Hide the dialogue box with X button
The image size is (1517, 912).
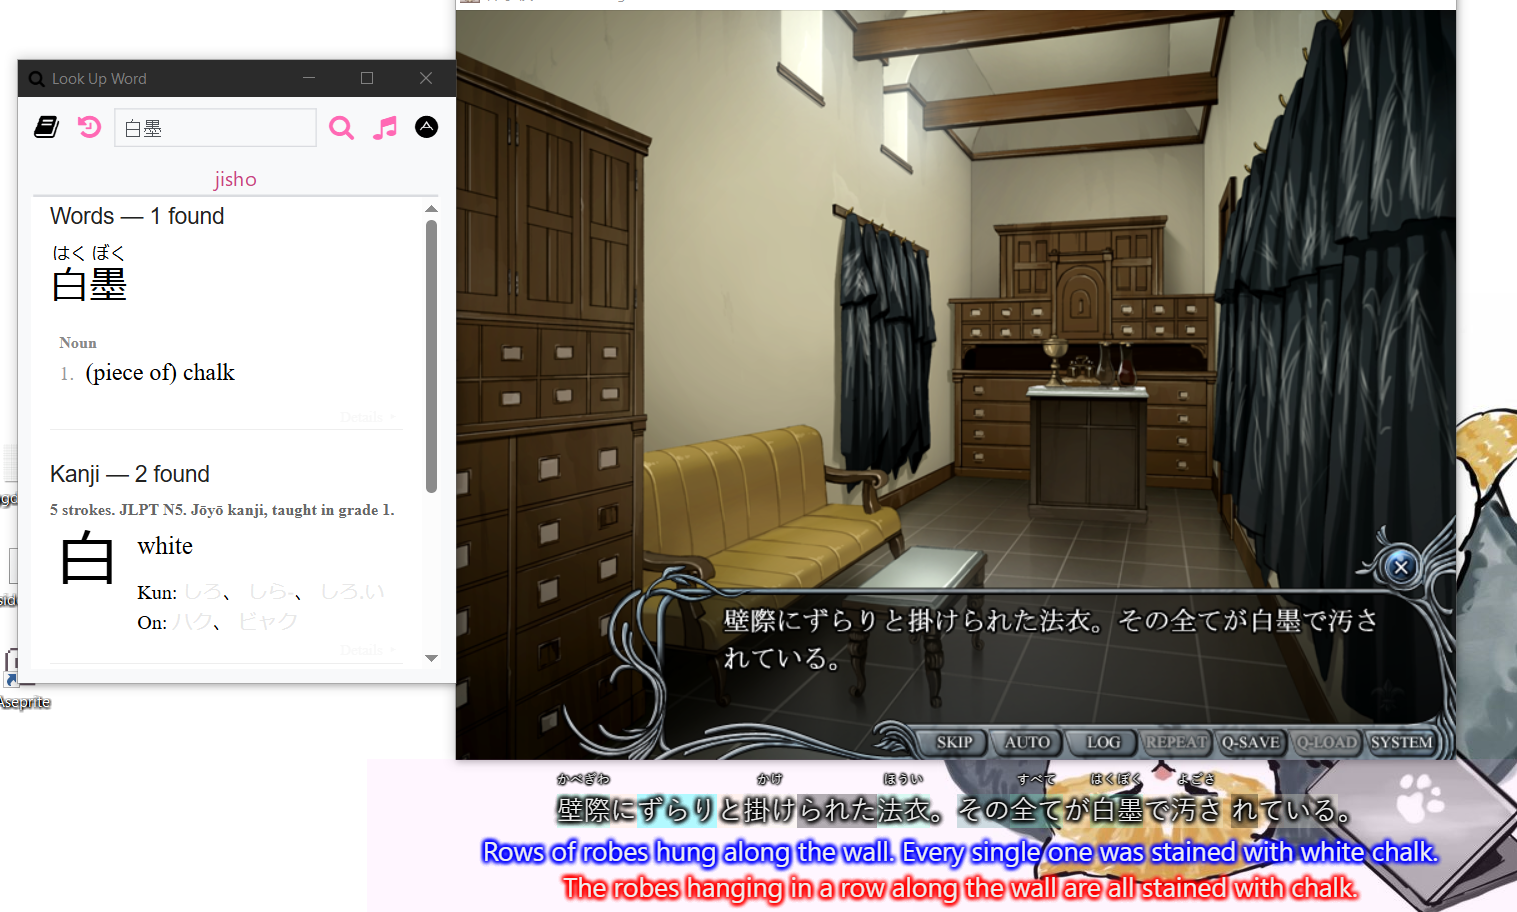pos(1400,567)
